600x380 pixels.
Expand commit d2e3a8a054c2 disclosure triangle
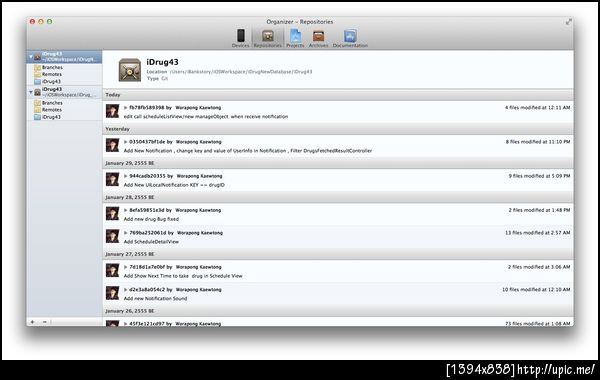125,290
